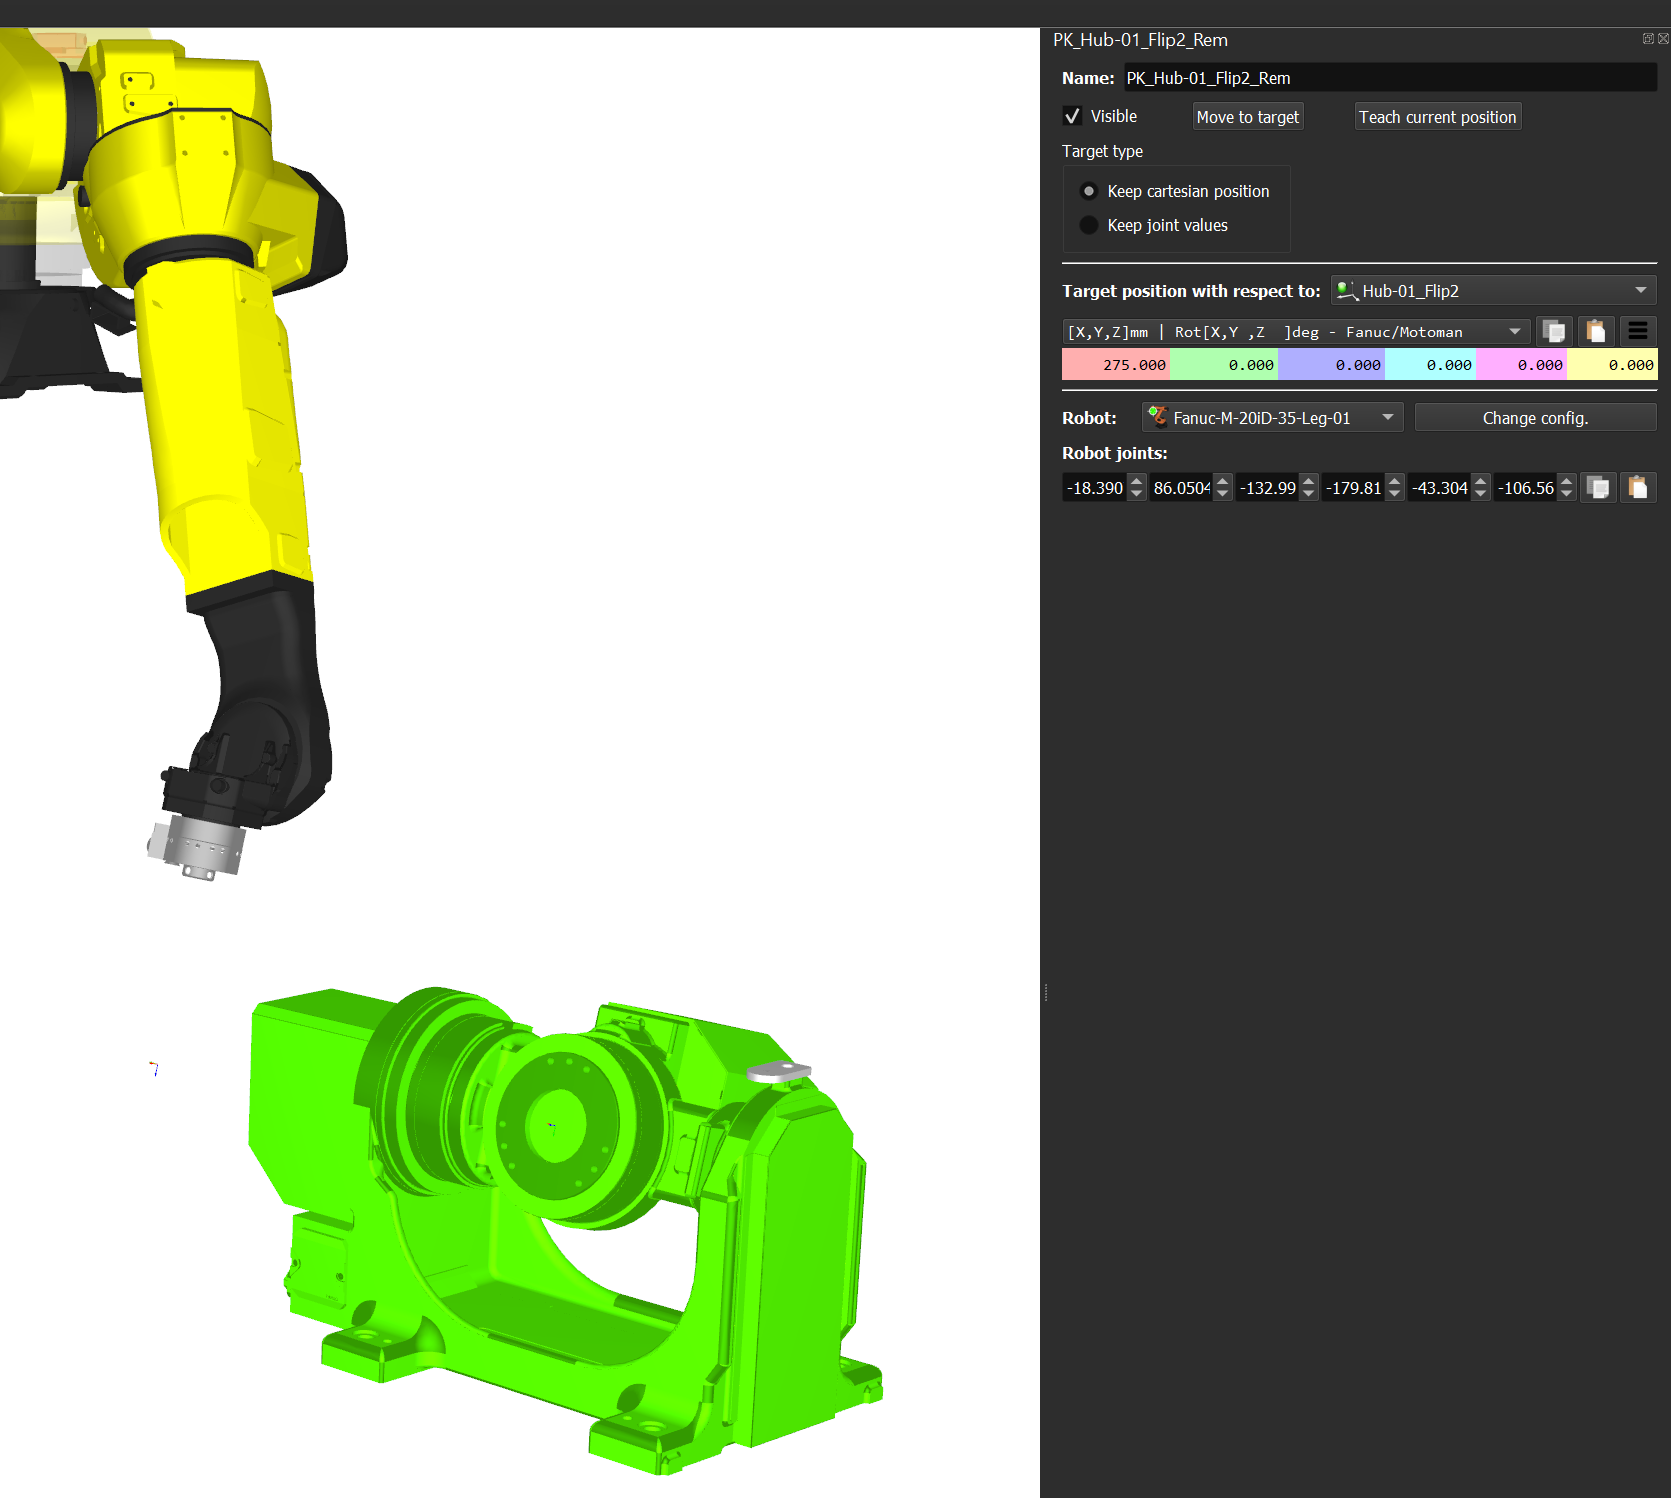
Task: Open the Hub-01_Flip2 reference frame dropdown
Action: click(1493, 291)
